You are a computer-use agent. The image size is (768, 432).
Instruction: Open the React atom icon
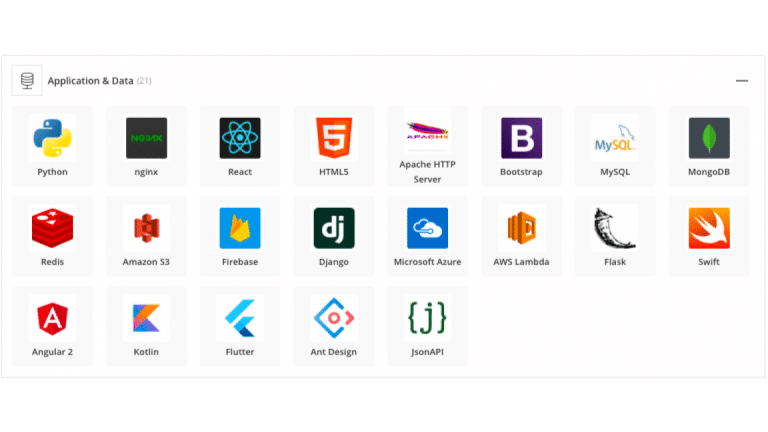click(240, 138)
